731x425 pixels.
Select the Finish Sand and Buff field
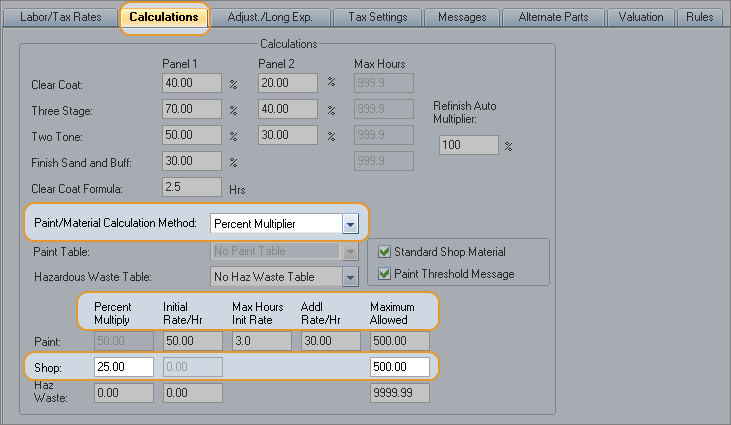pos(191,161)
